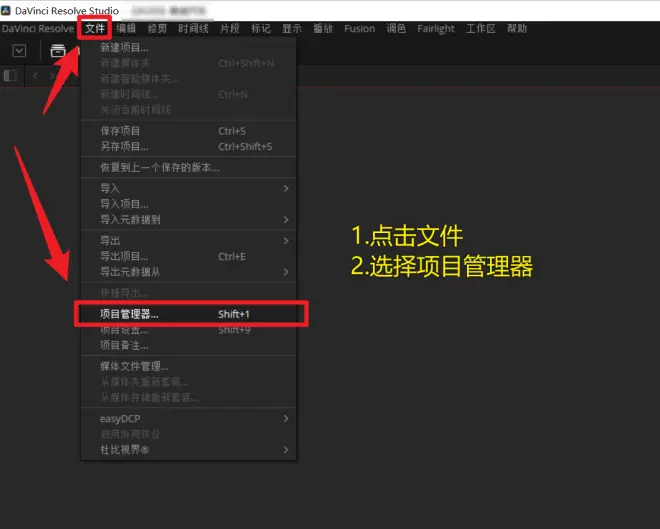Expand the 导入元数据到 submenu
This screenshot has width=660, height=529.
click(188, 220)
